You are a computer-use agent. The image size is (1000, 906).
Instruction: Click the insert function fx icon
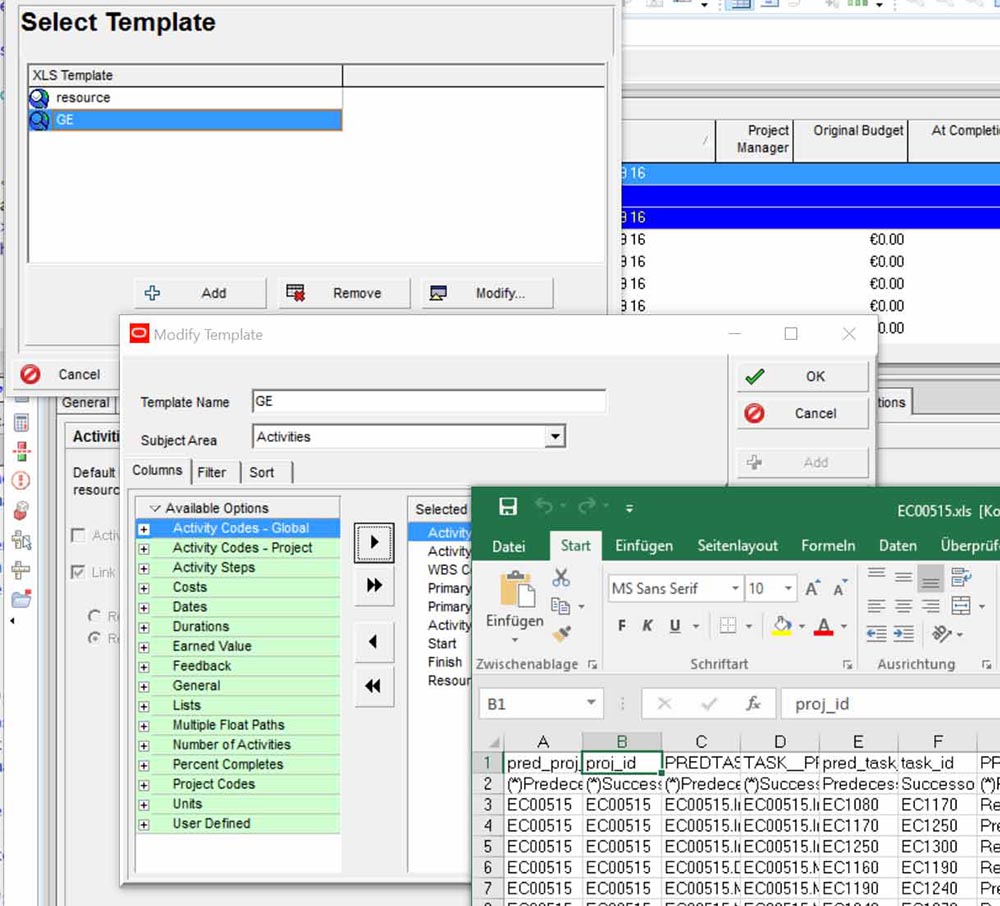pos(753,704)
